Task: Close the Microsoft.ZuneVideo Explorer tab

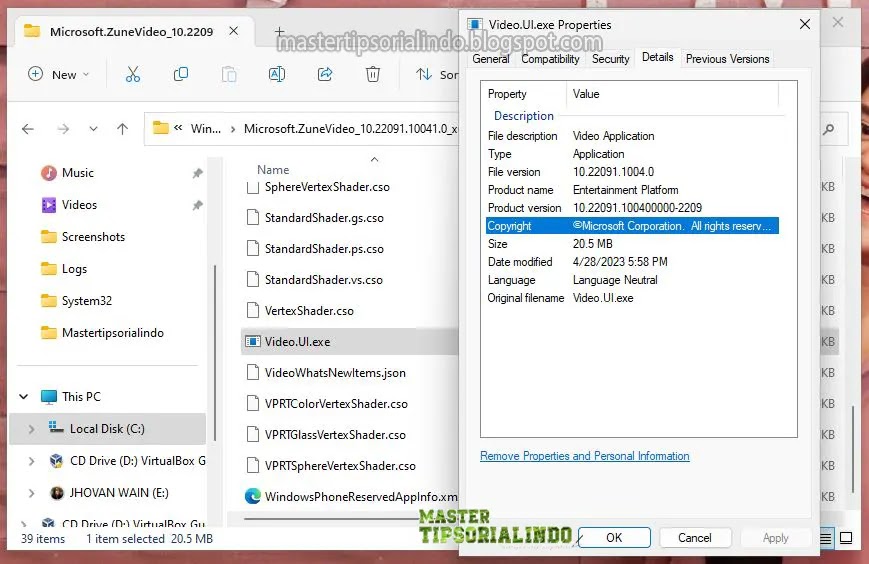Action: point(234,31)
